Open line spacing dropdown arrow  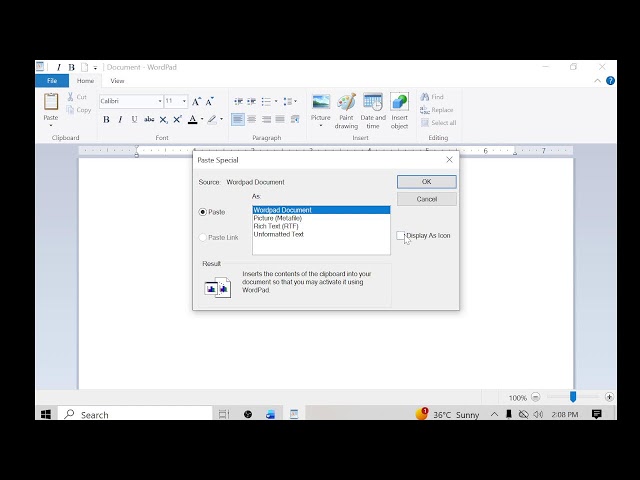pyautogui.click(x=296, y=101)
